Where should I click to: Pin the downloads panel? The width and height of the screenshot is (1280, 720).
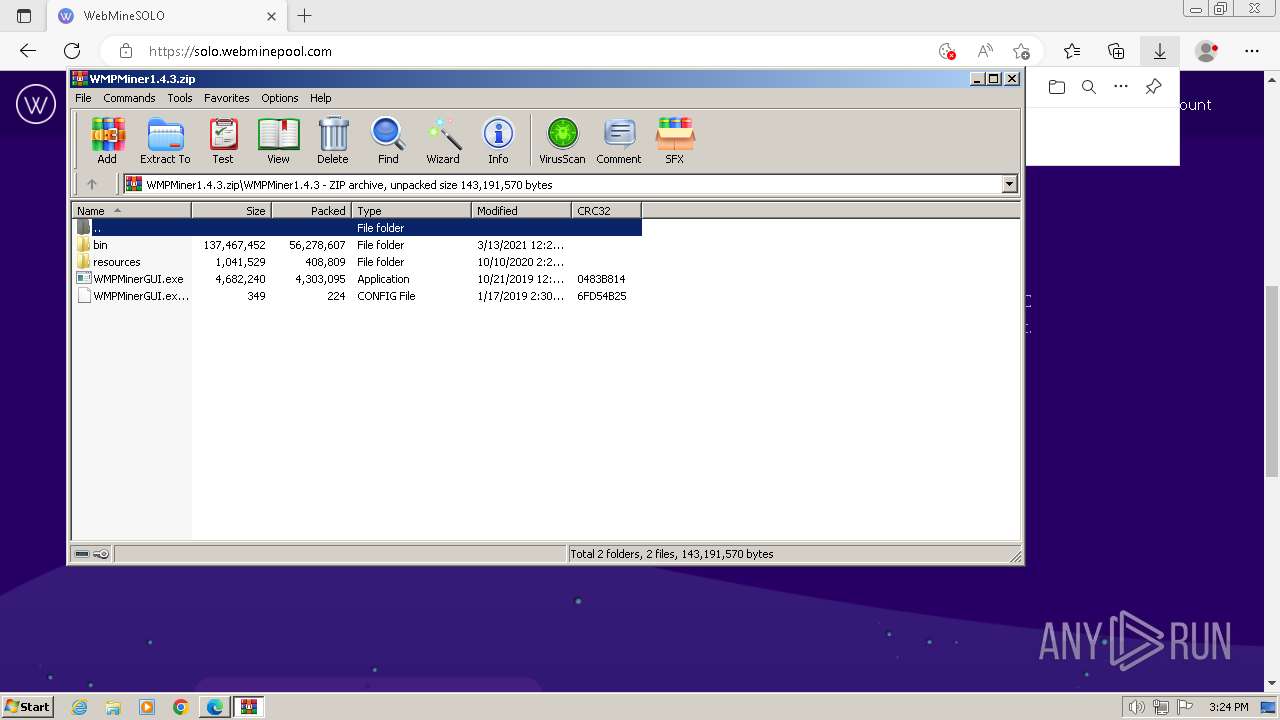click(1153, 87)
